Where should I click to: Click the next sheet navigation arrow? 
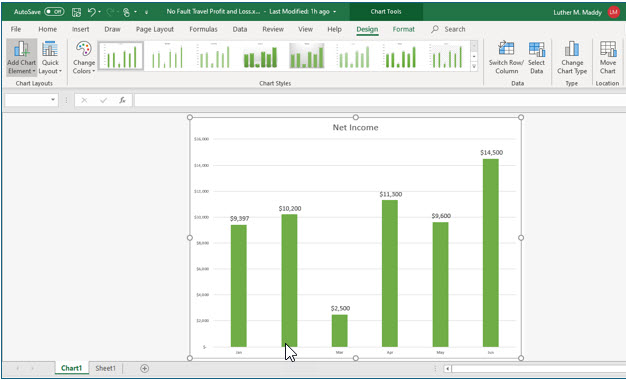click(x=33, y=368)
